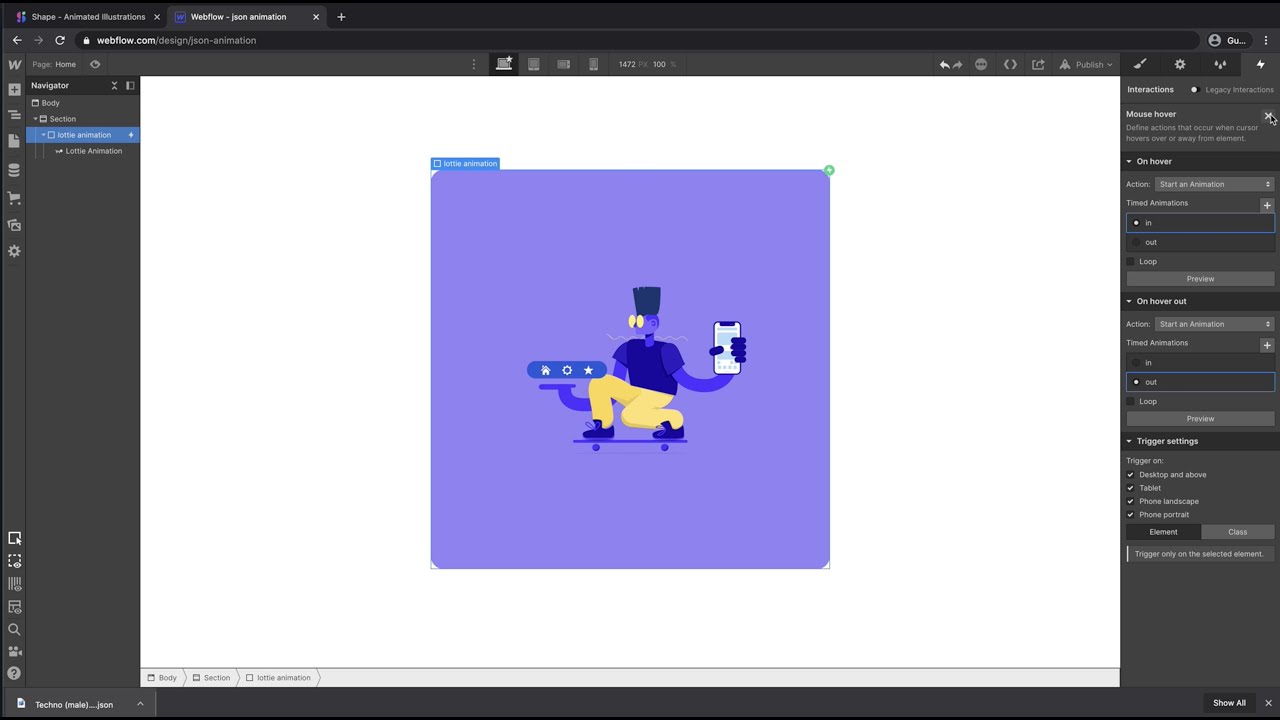
Task: Toggle the selection cursor mode icon
Action: pyautogui.click(x=14, y=538)
